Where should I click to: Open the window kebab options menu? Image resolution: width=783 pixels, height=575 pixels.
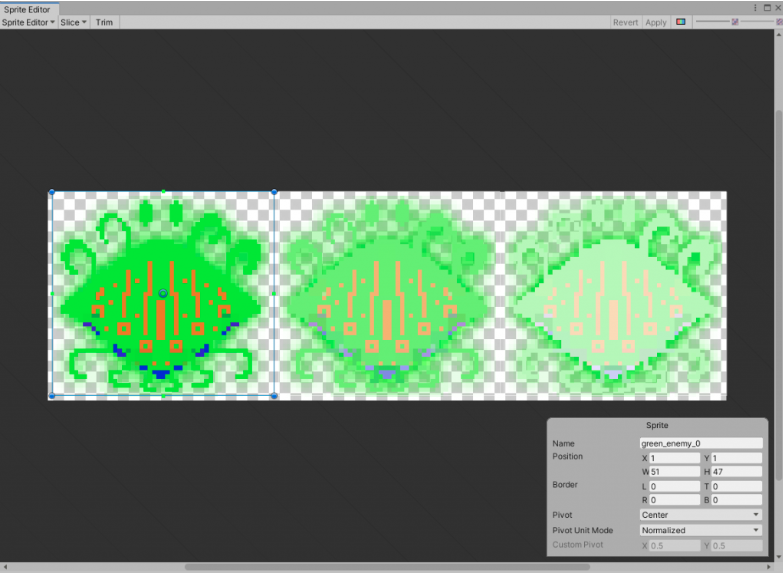pyautogui.click(x=755, y=8)
